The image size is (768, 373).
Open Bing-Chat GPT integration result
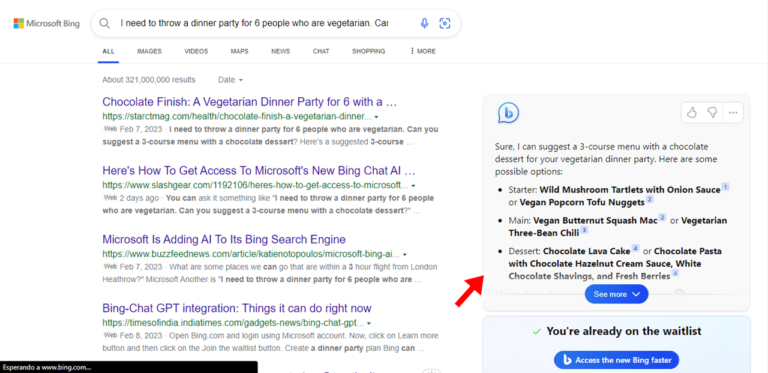coord(237,308)
